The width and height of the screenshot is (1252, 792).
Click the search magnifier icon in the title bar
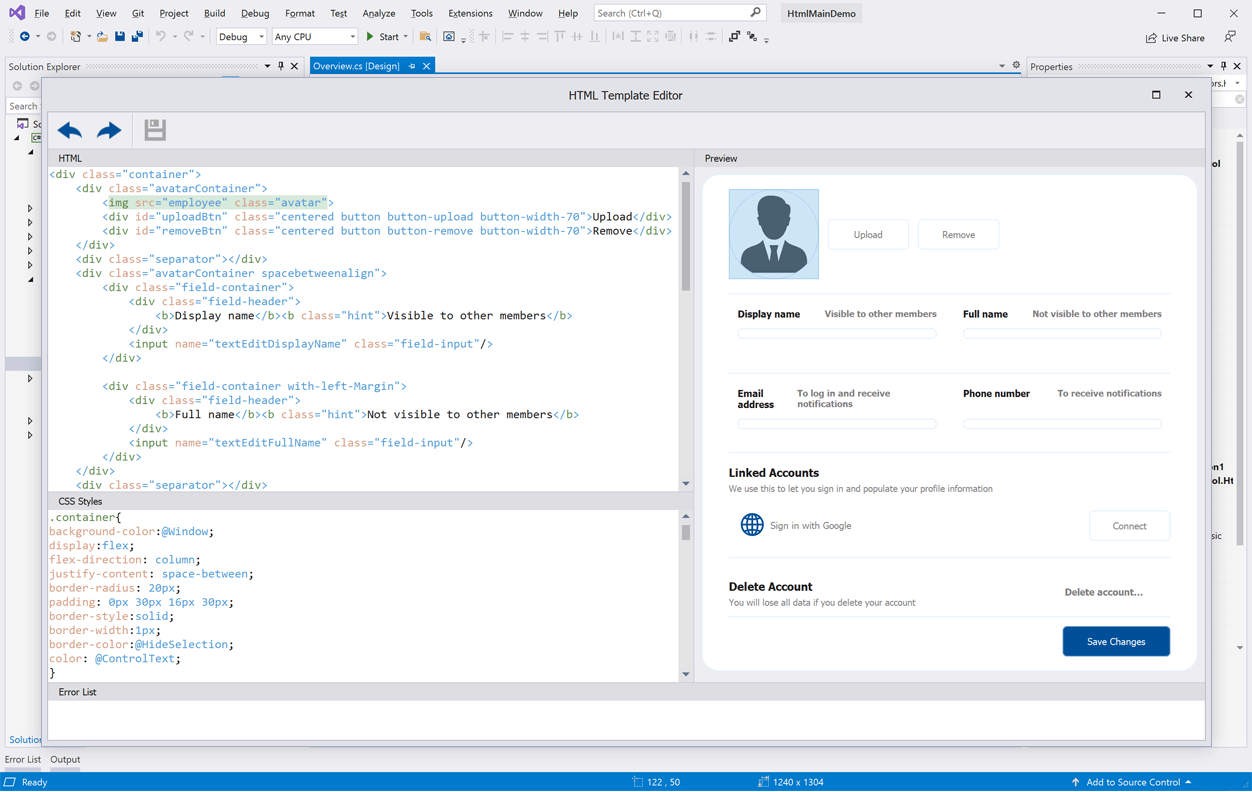(755, 13)
